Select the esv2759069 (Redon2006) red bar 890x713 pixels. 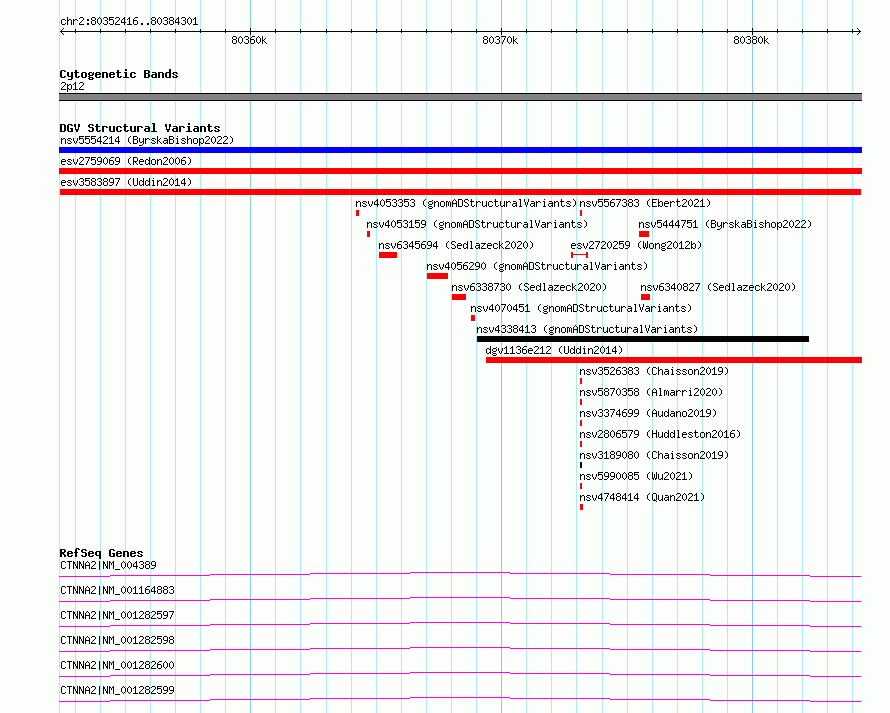(x=460, y=171)
